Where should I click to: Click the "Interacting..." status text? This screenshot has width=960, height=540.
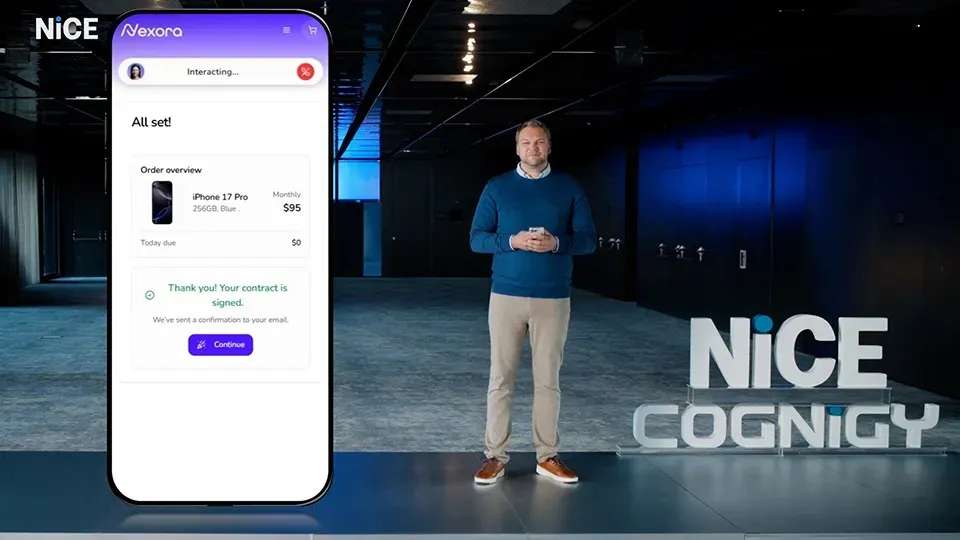tap(213, 72)
